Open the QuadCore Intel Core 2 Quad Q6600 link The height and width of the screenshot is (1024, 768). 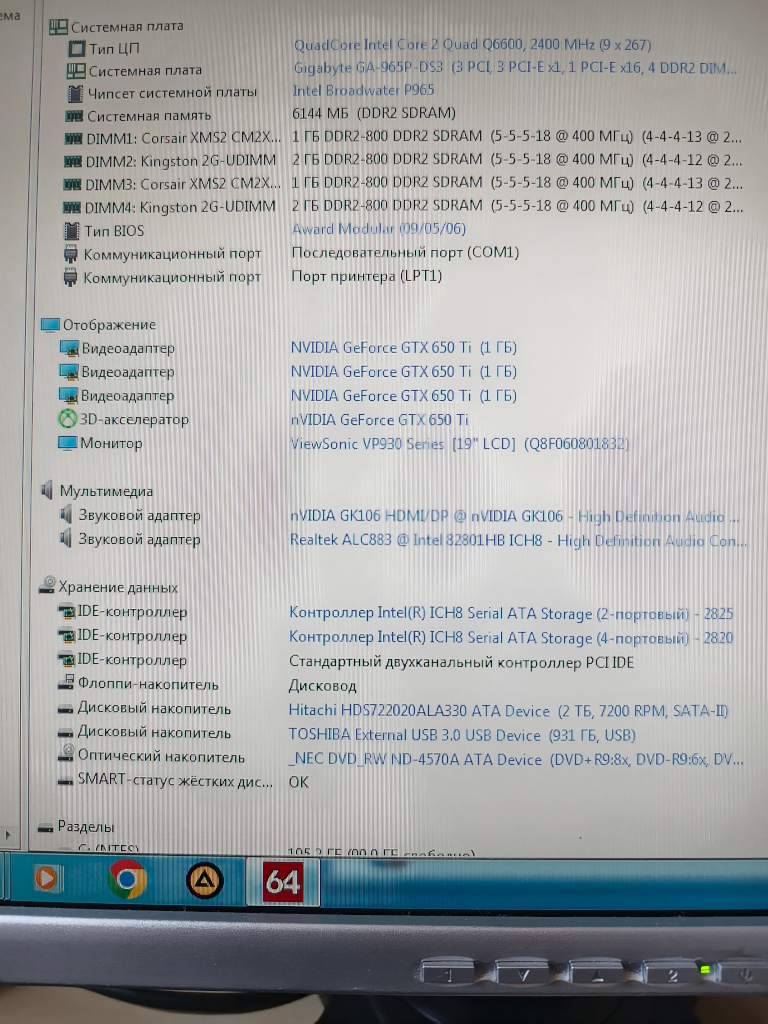pyautogui.click(x=472, y=44)
